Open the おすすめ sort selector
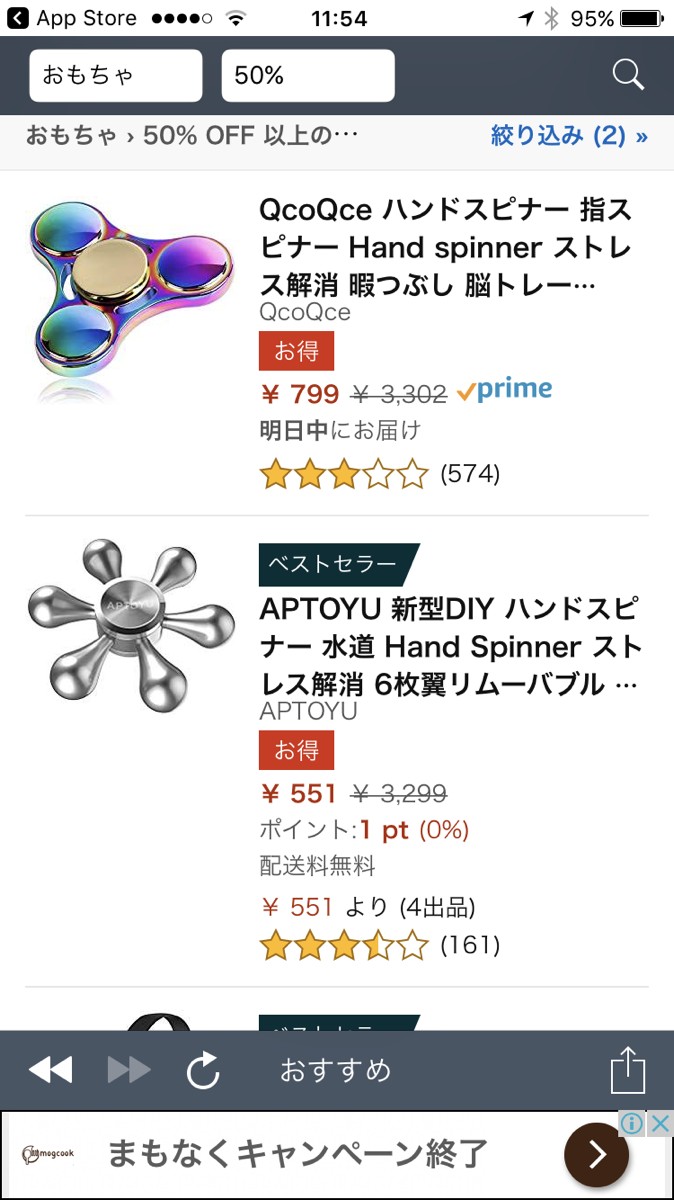This screenshot has width=674, height=1200. click(x=335, y=1071)
